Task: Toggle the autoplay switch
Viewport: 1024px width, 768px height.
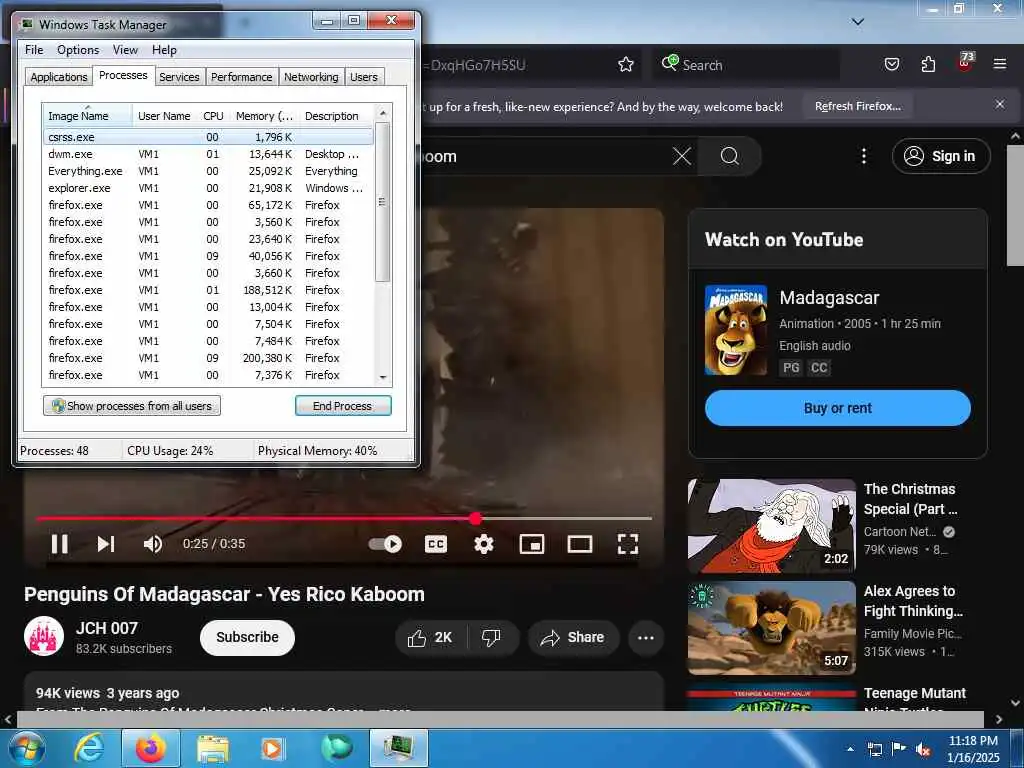Action: [x=385, y=544]
